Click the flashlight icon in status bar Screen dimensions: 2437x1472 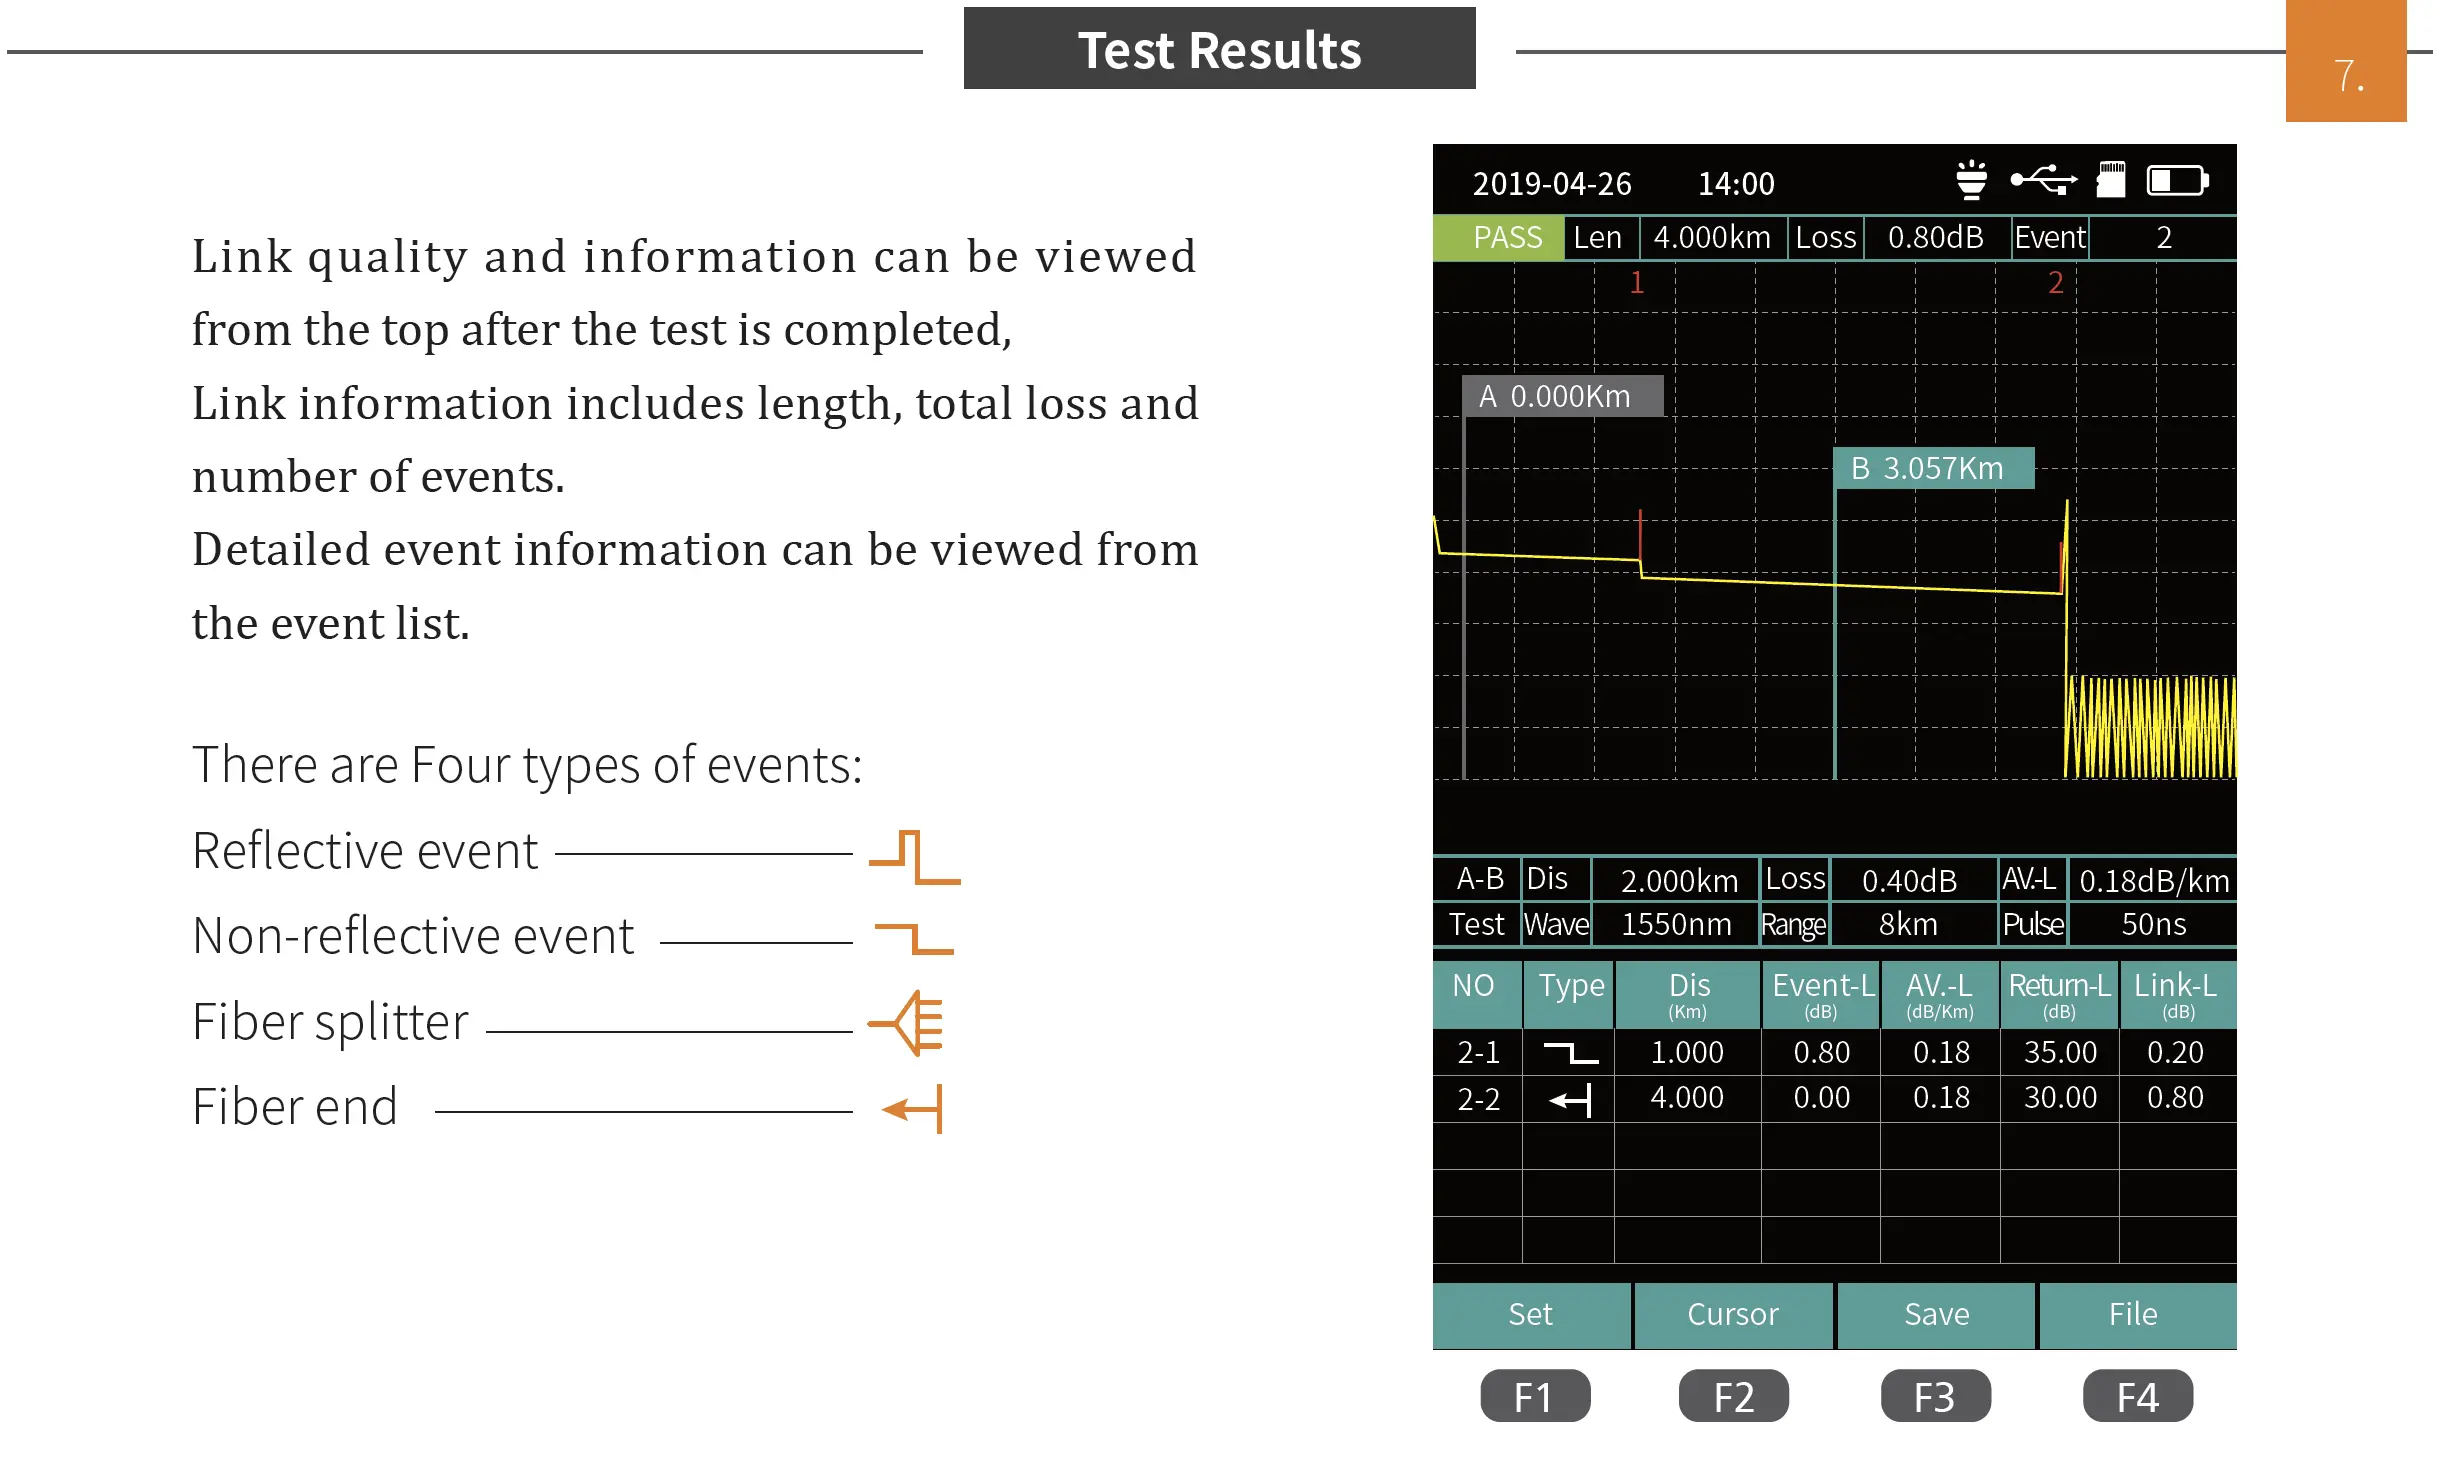coord(1971,181)
